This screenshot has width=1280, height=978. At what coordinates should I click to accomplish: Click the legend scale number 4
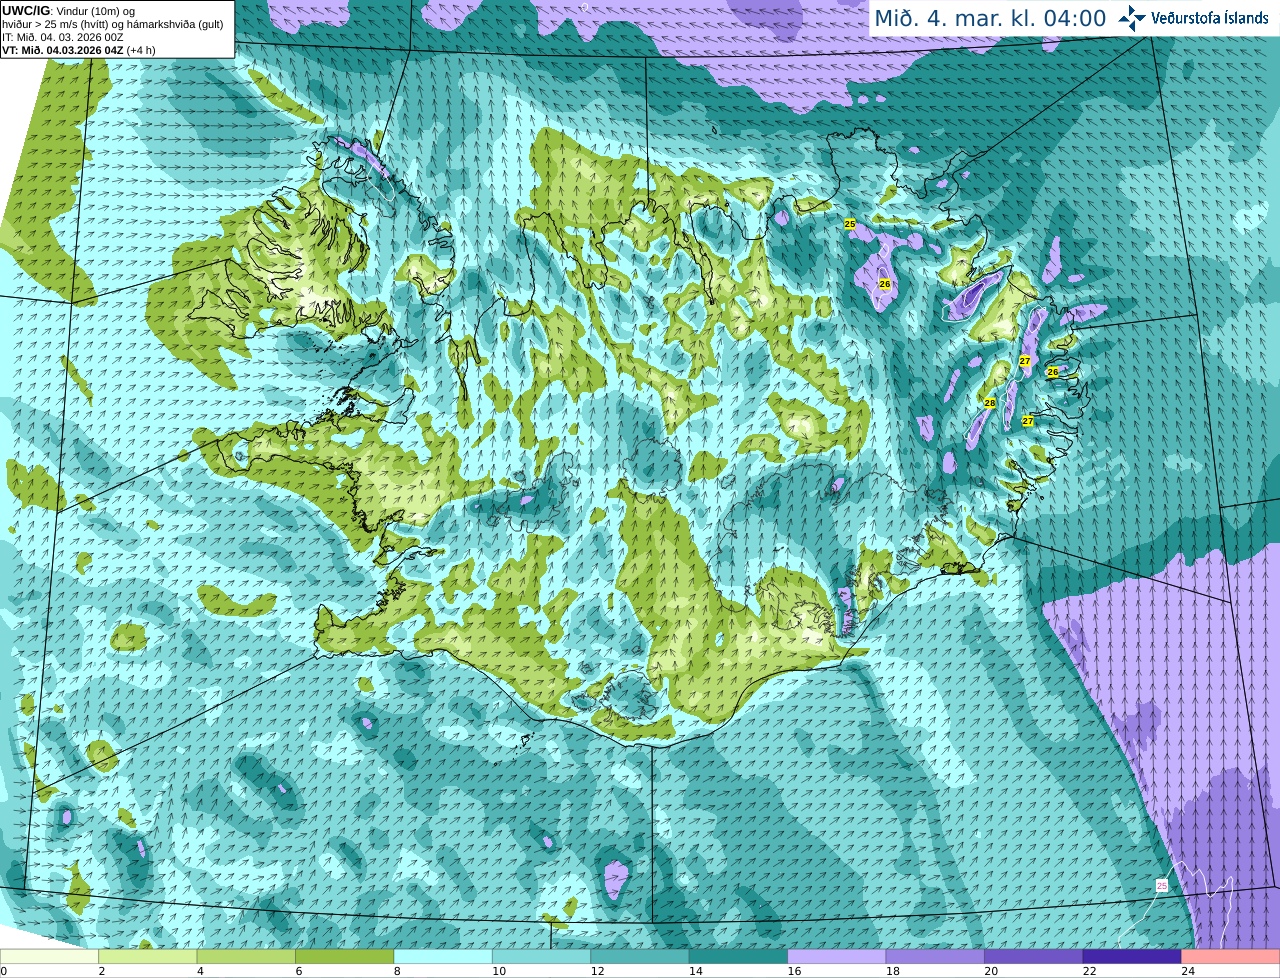coord(198,971)
